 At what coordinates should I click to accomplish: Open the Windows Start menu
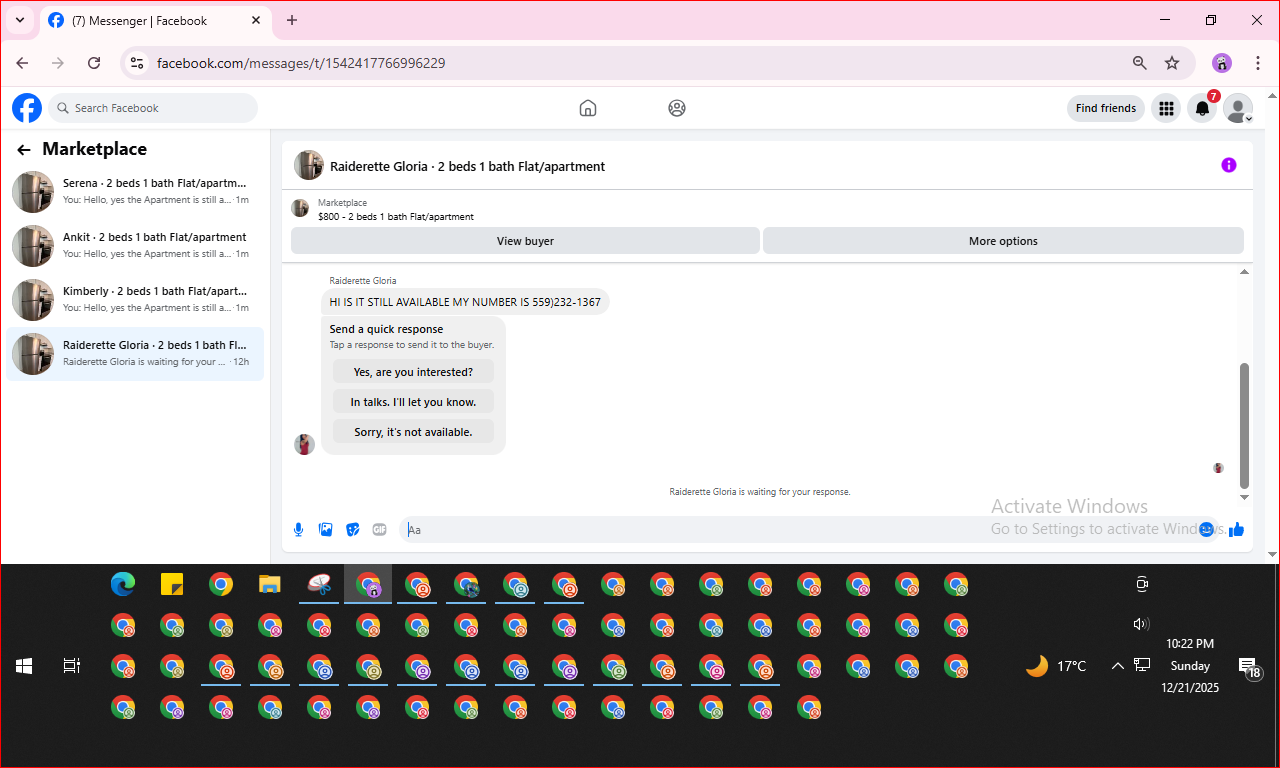coord(24,666)
